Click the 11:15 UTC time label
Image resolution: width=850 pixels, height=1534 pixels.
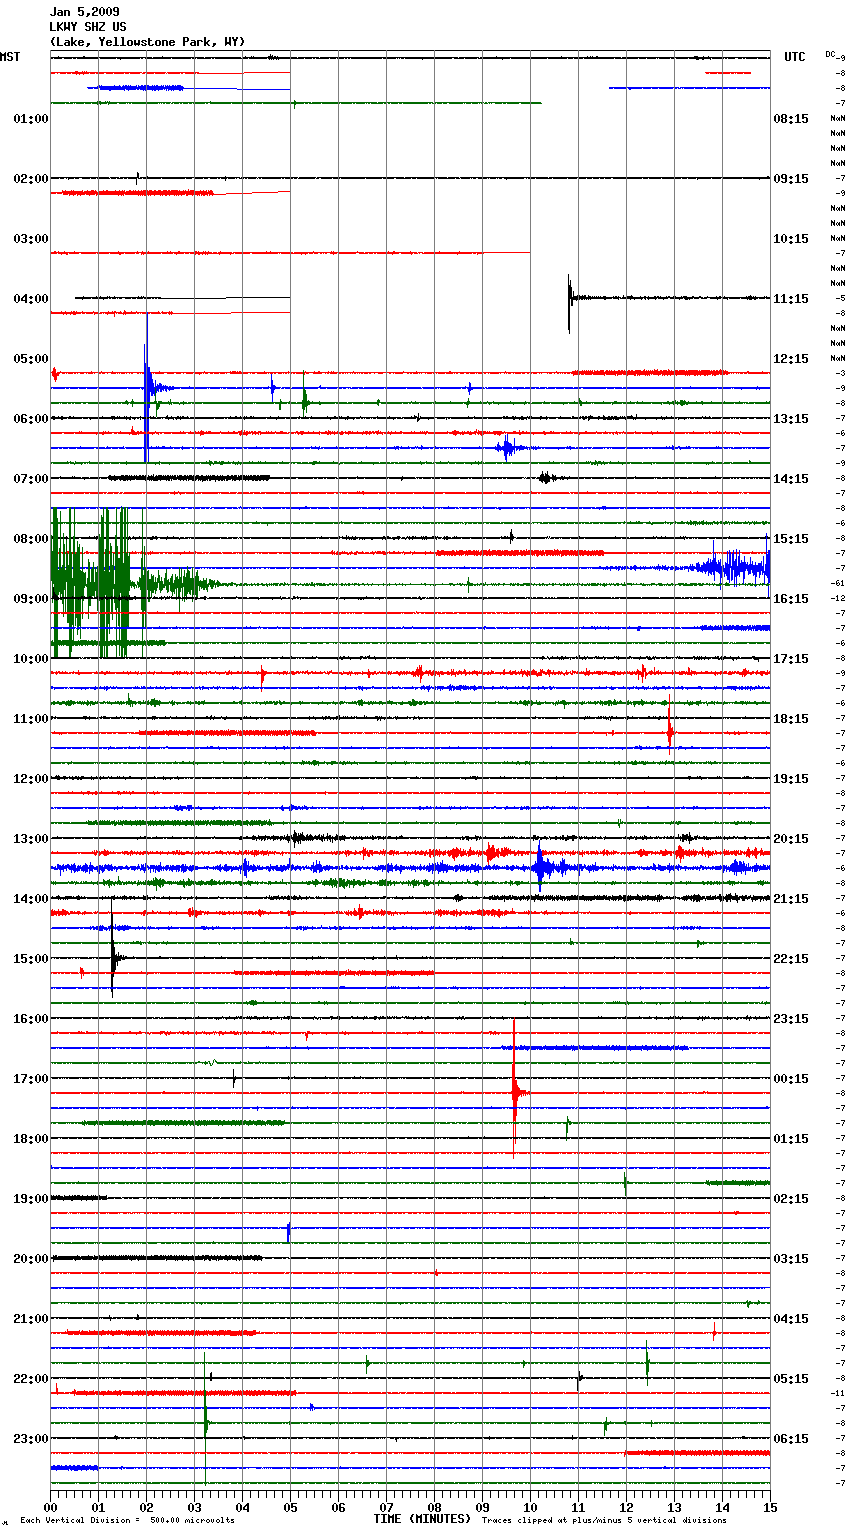click(791, 299)
